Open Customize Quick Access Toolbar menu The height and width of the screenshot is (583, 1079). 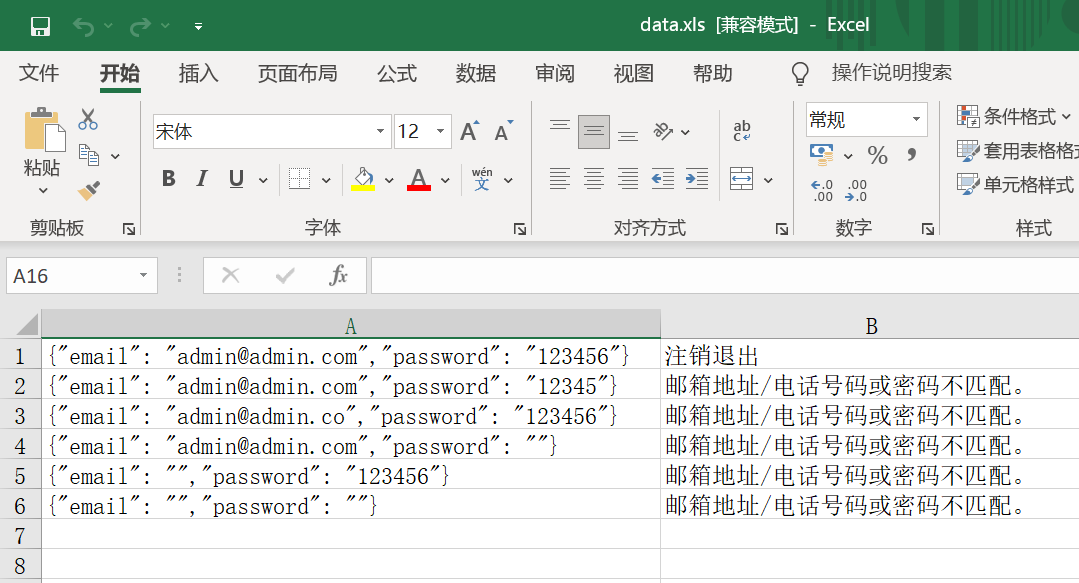point(198,27)
